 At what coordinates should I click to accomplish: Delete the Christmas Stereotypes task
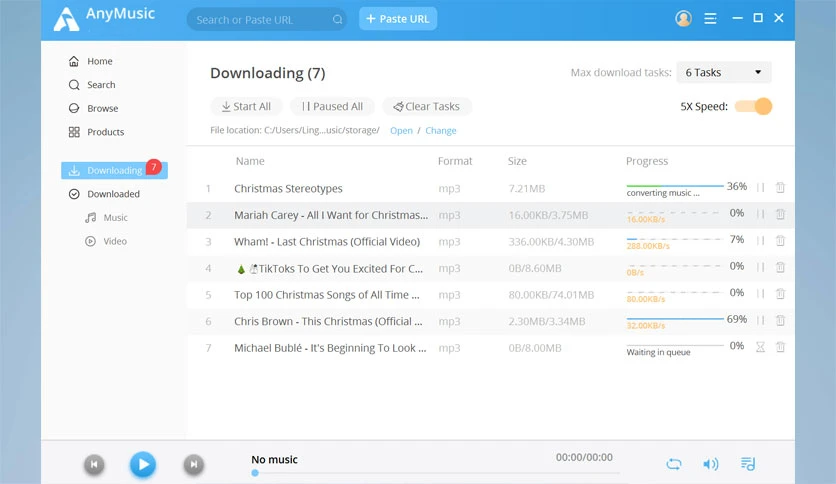point(781,188)
